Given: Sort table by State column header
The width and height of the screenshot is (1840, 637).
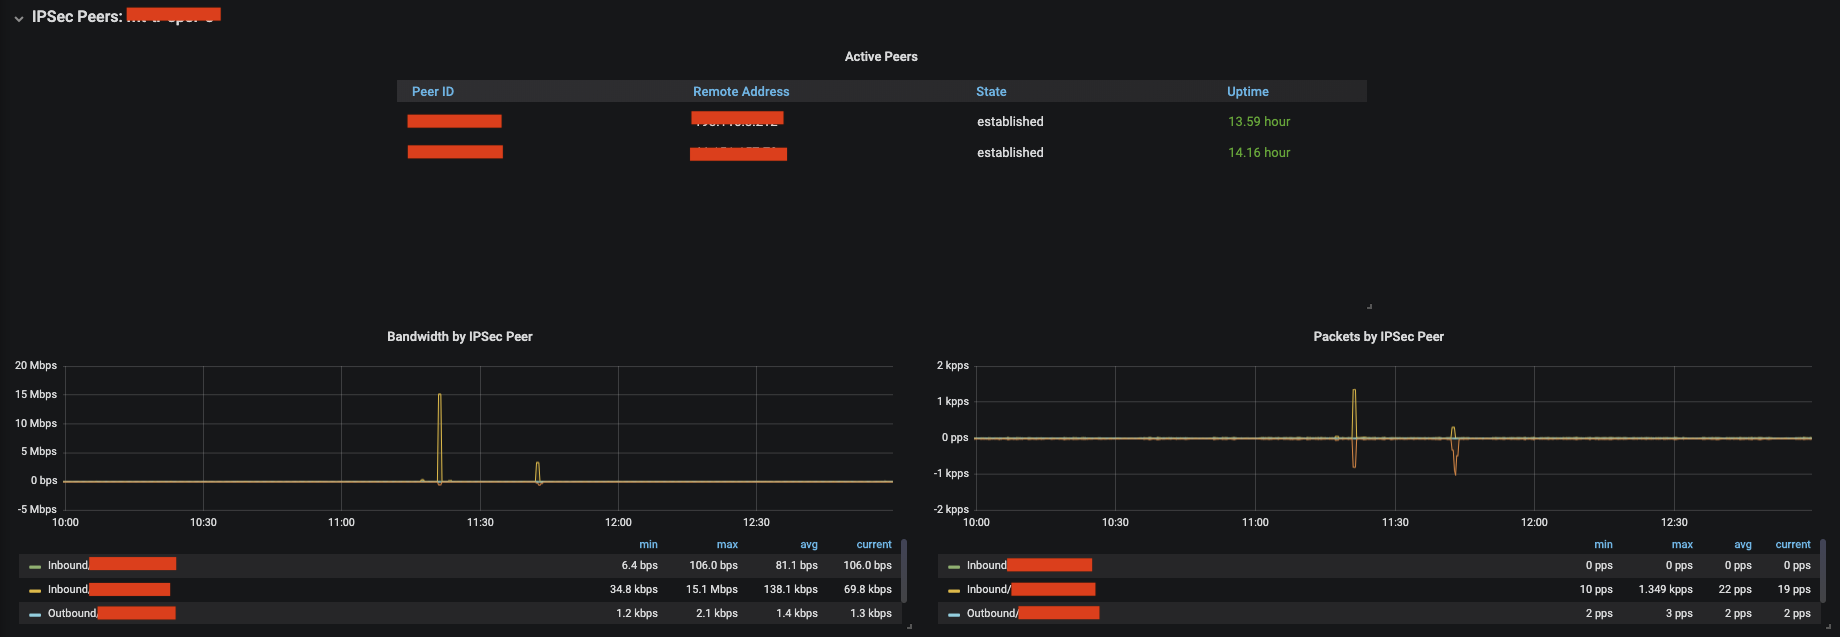Looking at the screenshot, I should pyautogui.click(x=991, y=91).
